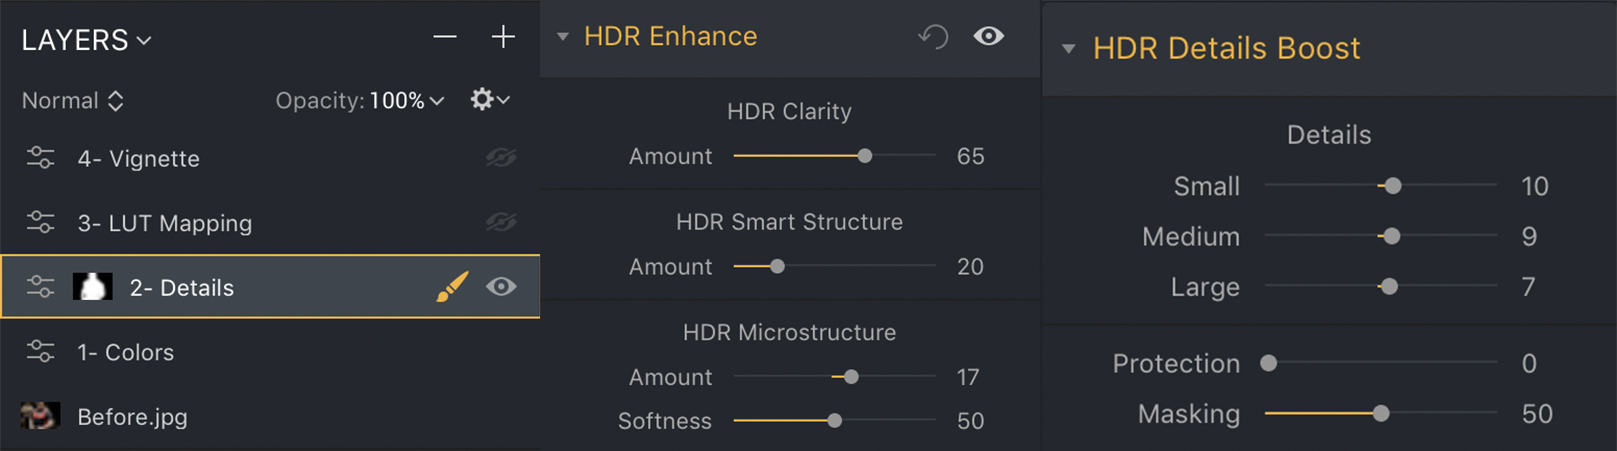Click the HDR Clarity Amount slider handle
The image size is (1617, 451).
865,156
